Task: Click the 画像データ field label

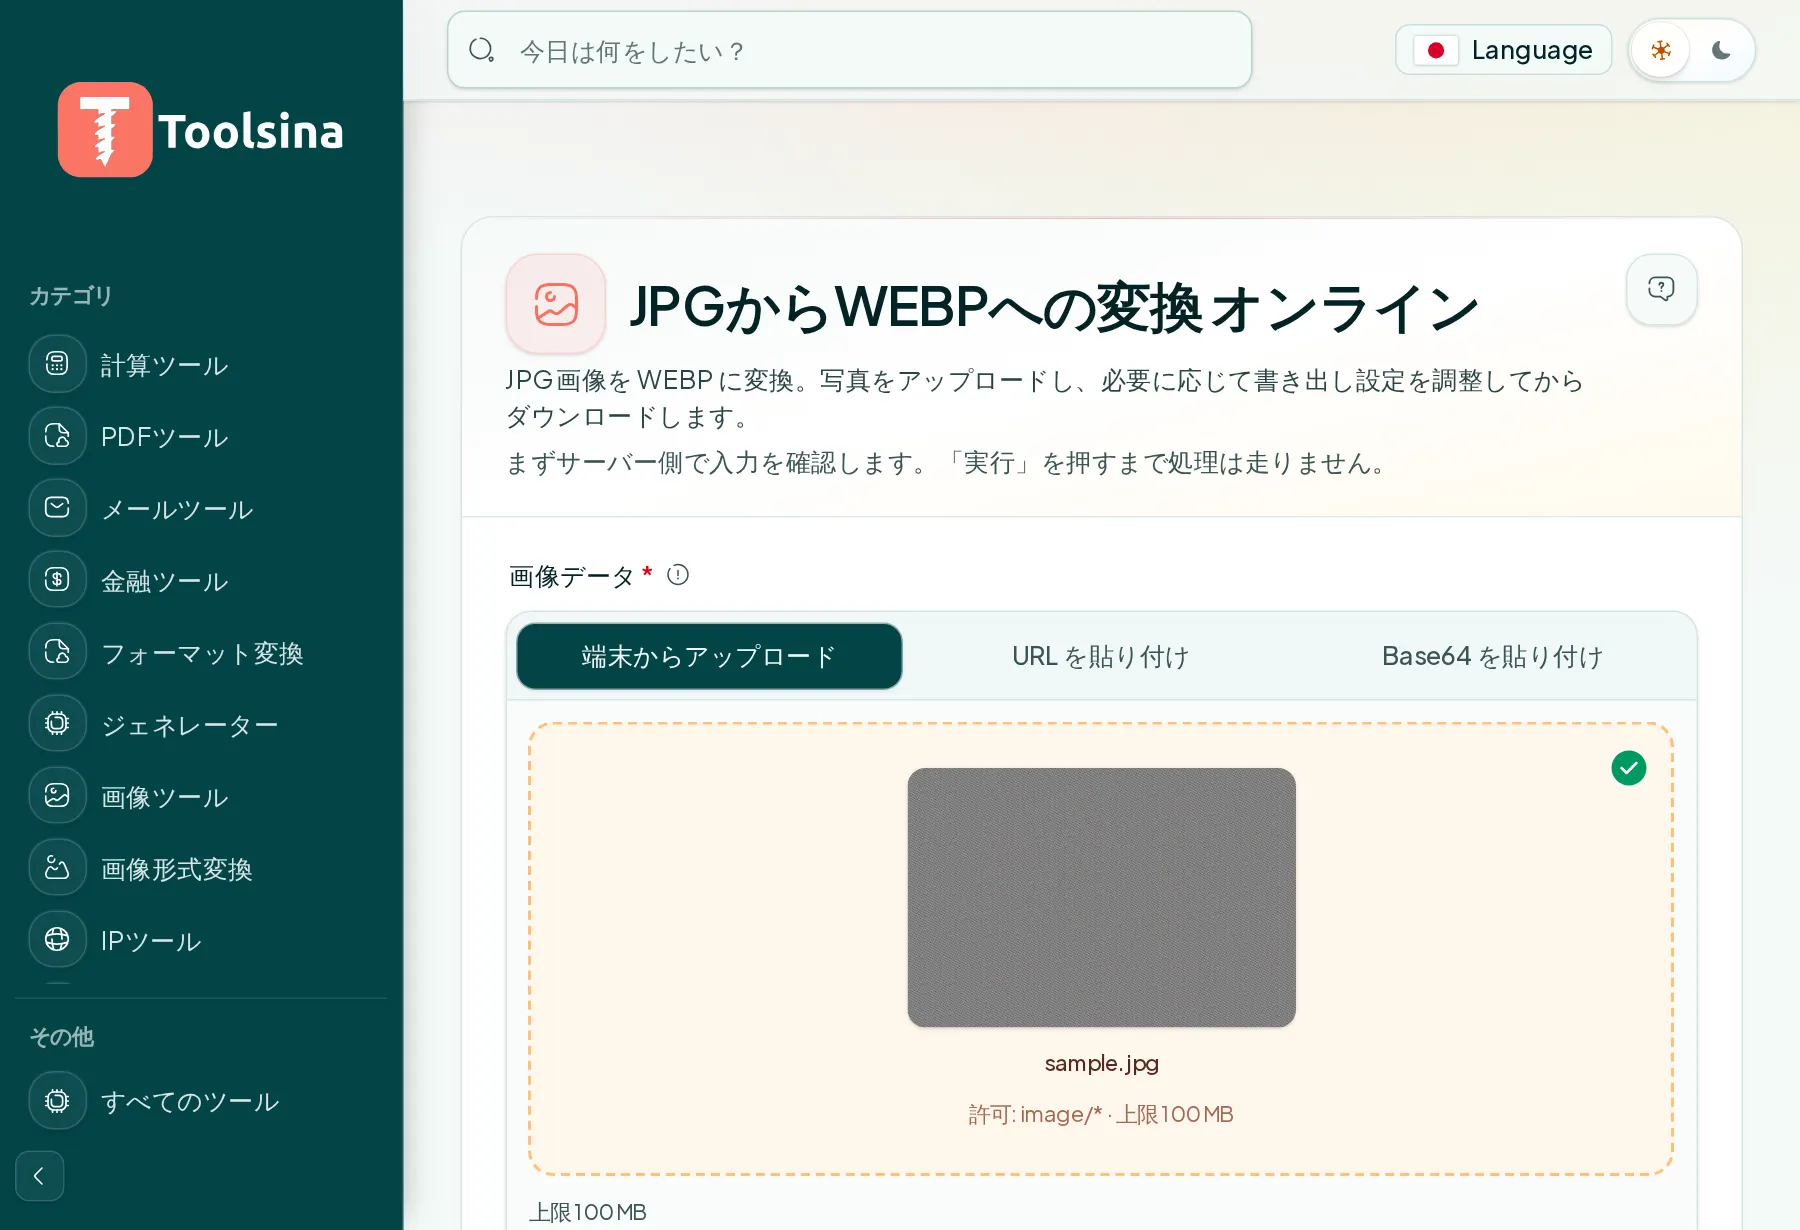Action: click(571, 576)
